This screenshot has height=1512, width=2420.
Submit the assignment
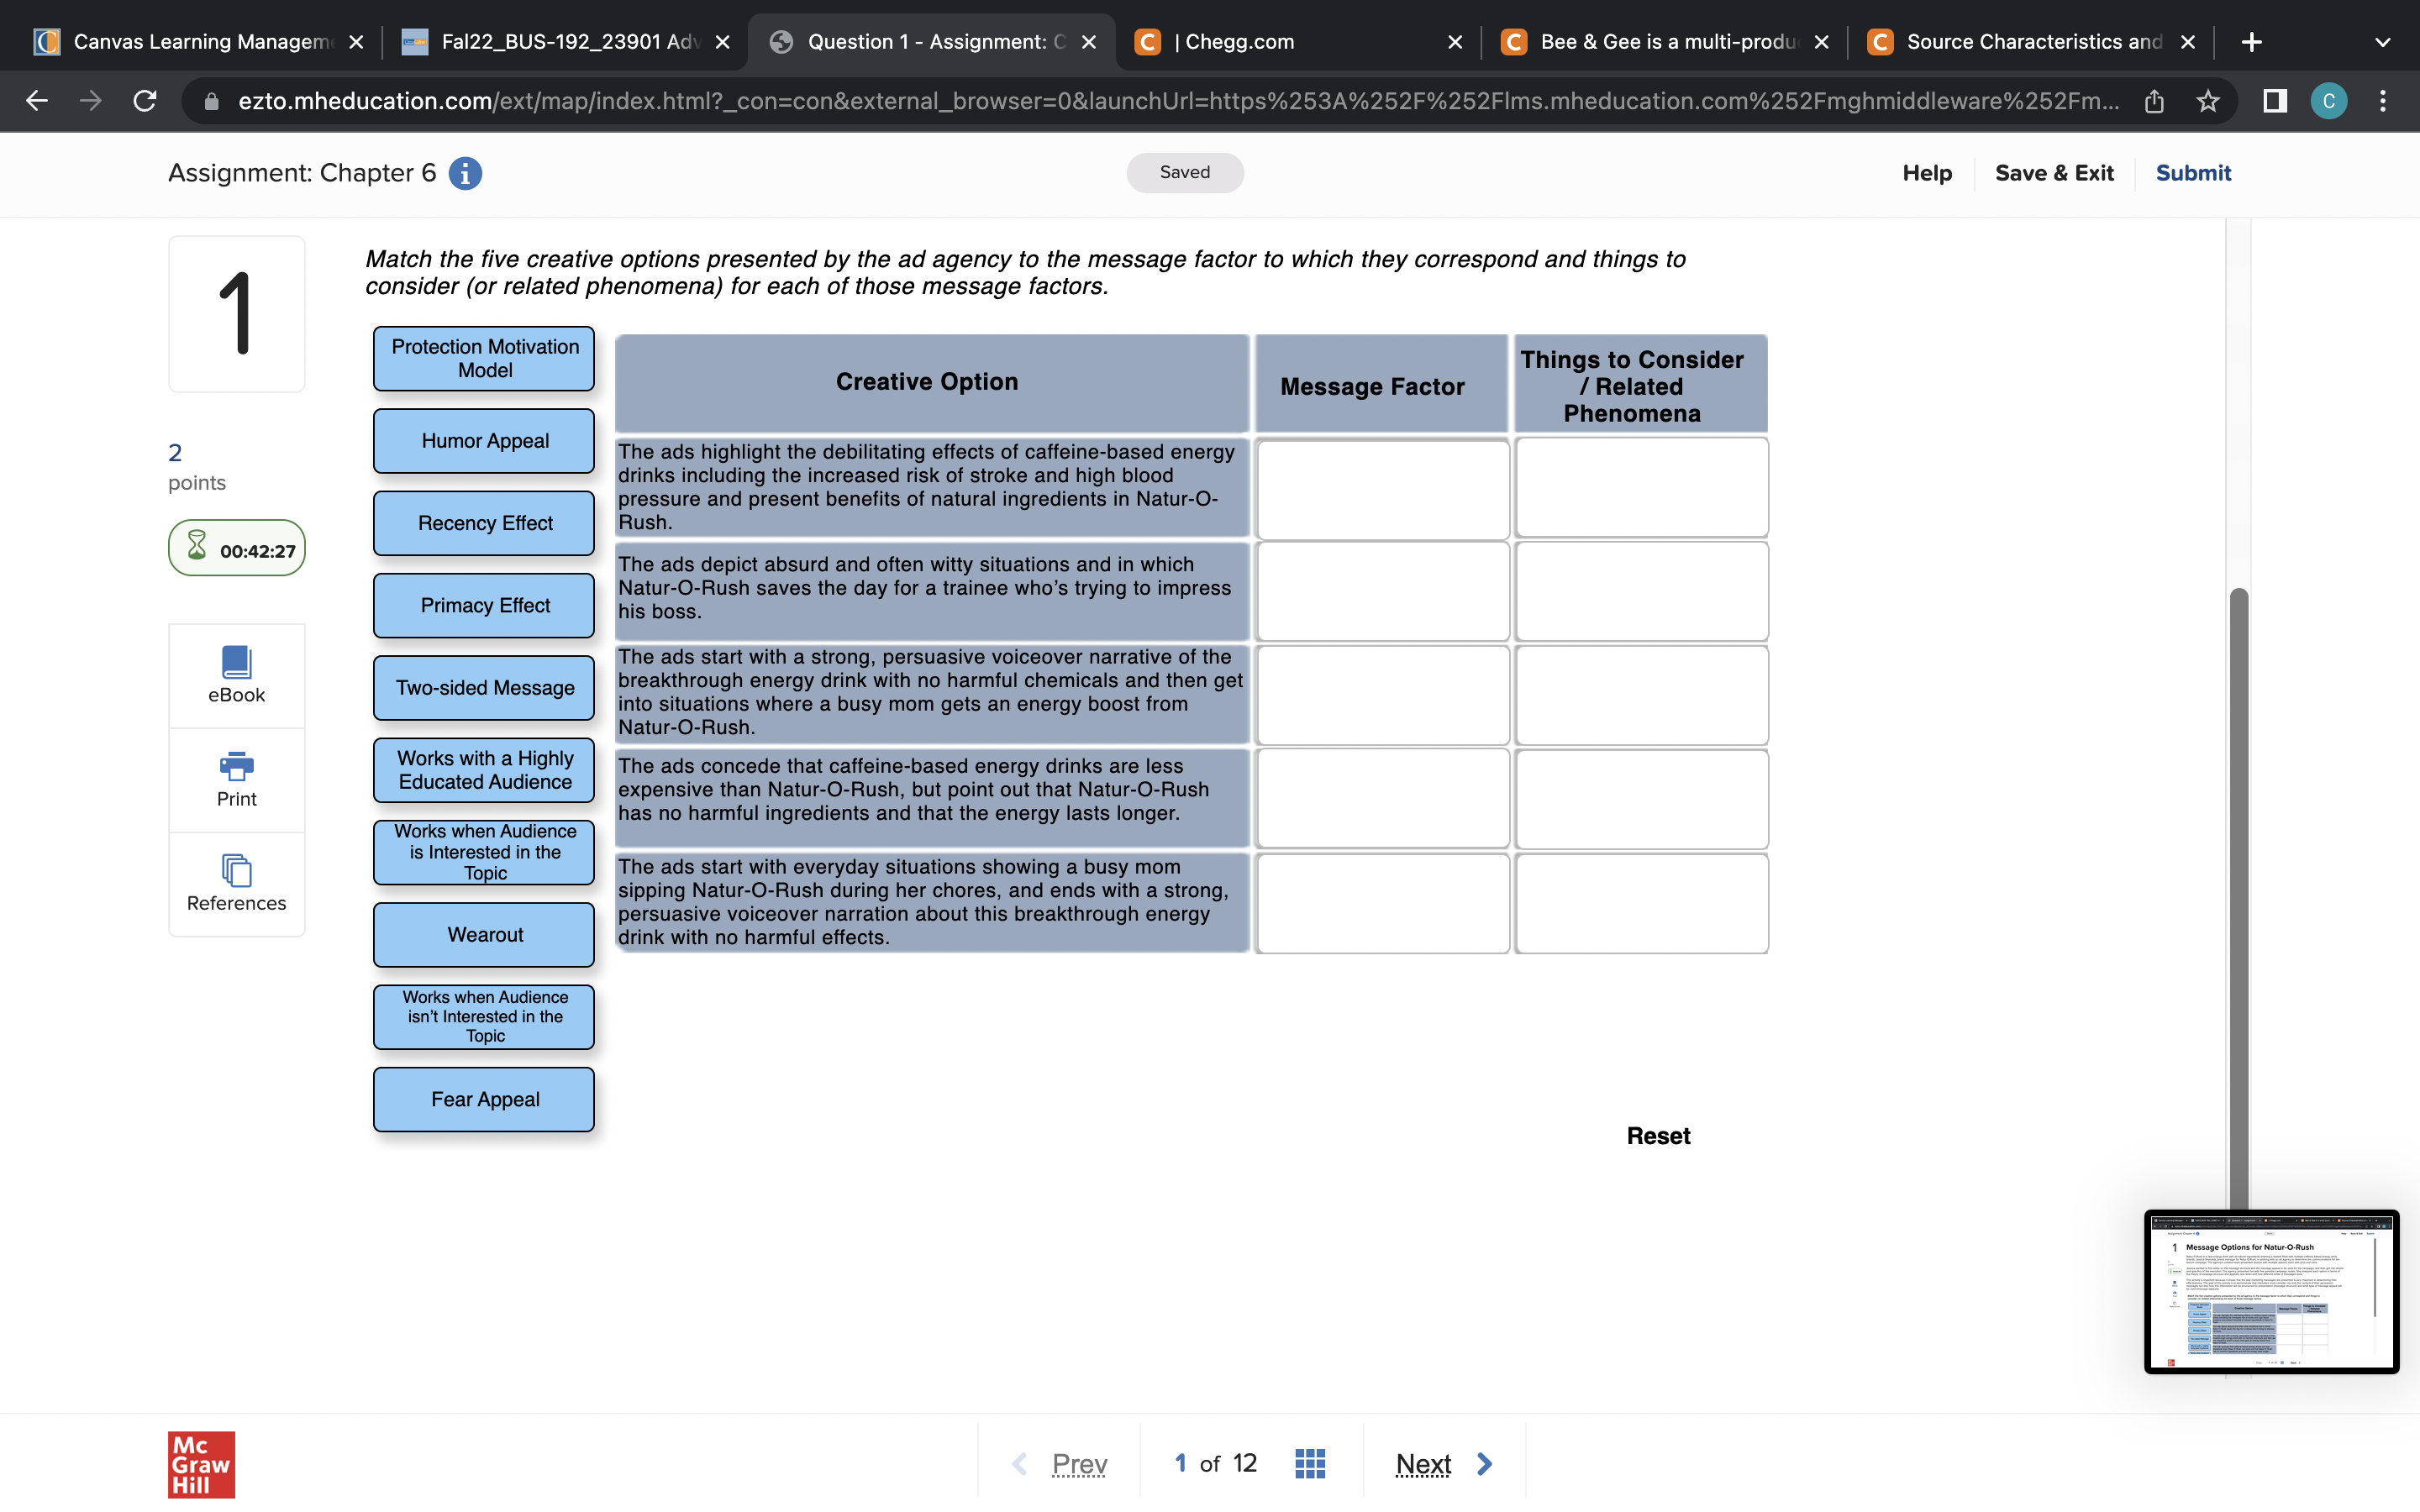(x=2192, y=172)
